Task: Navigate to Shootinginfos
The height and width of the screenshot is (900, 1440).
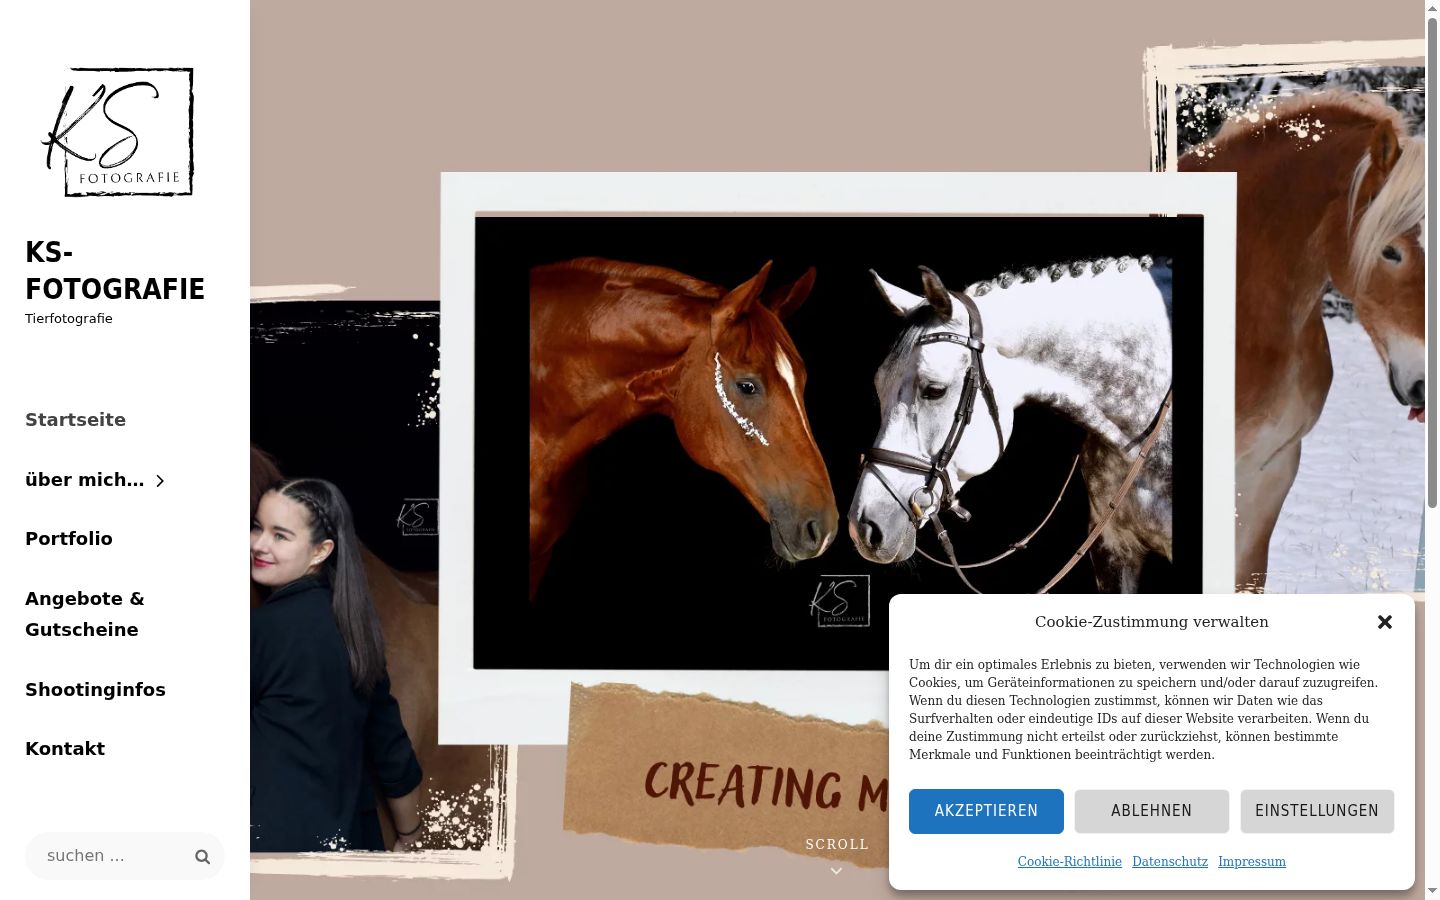Action: tap(95, 690)
